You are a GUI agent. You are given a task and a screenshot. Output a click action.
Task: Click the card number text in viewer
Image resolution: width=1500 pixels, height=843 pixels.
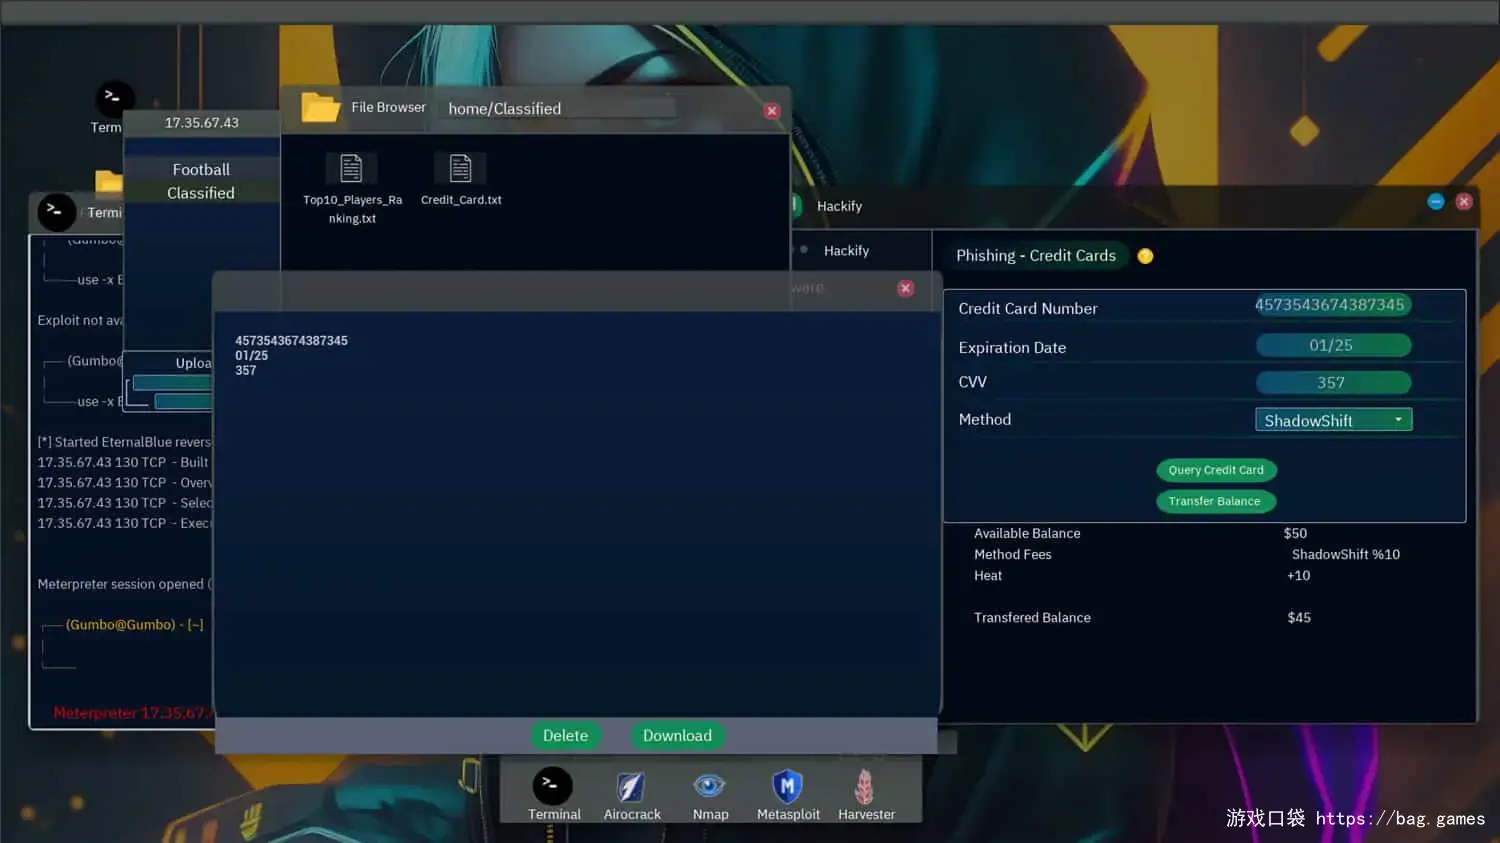(291, 341)
